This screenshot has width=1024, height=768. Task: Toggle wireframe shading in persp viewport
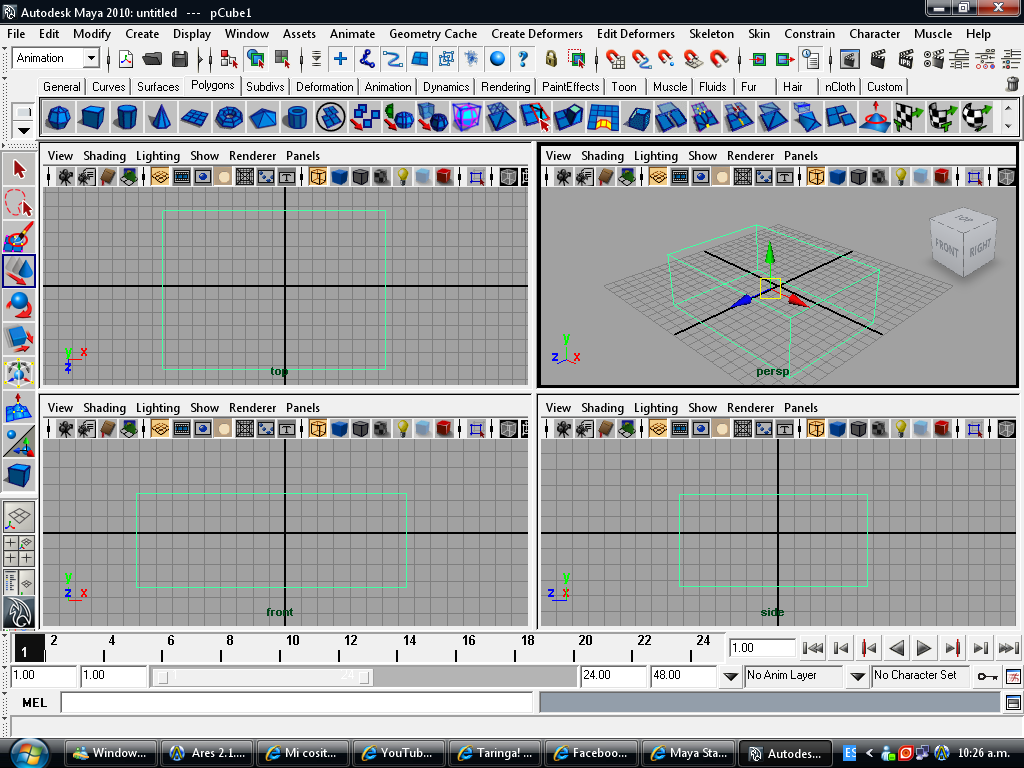coord(816,177)
